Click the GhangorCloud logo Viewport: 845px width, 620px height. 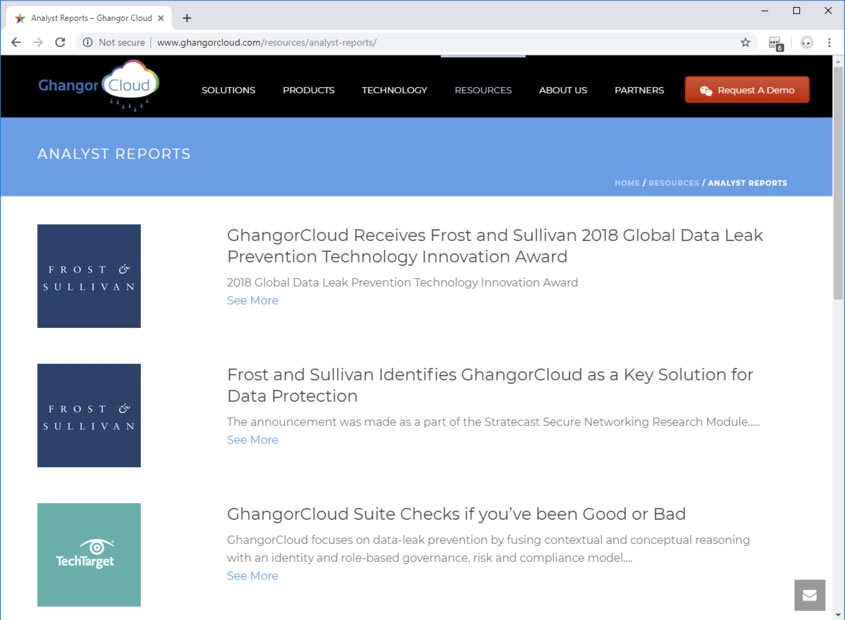(x=98, y=86)
